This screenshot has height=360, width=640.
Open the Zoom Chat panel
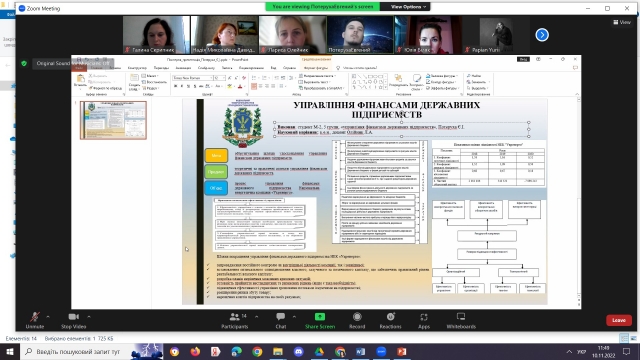click(x=281, y=320)
